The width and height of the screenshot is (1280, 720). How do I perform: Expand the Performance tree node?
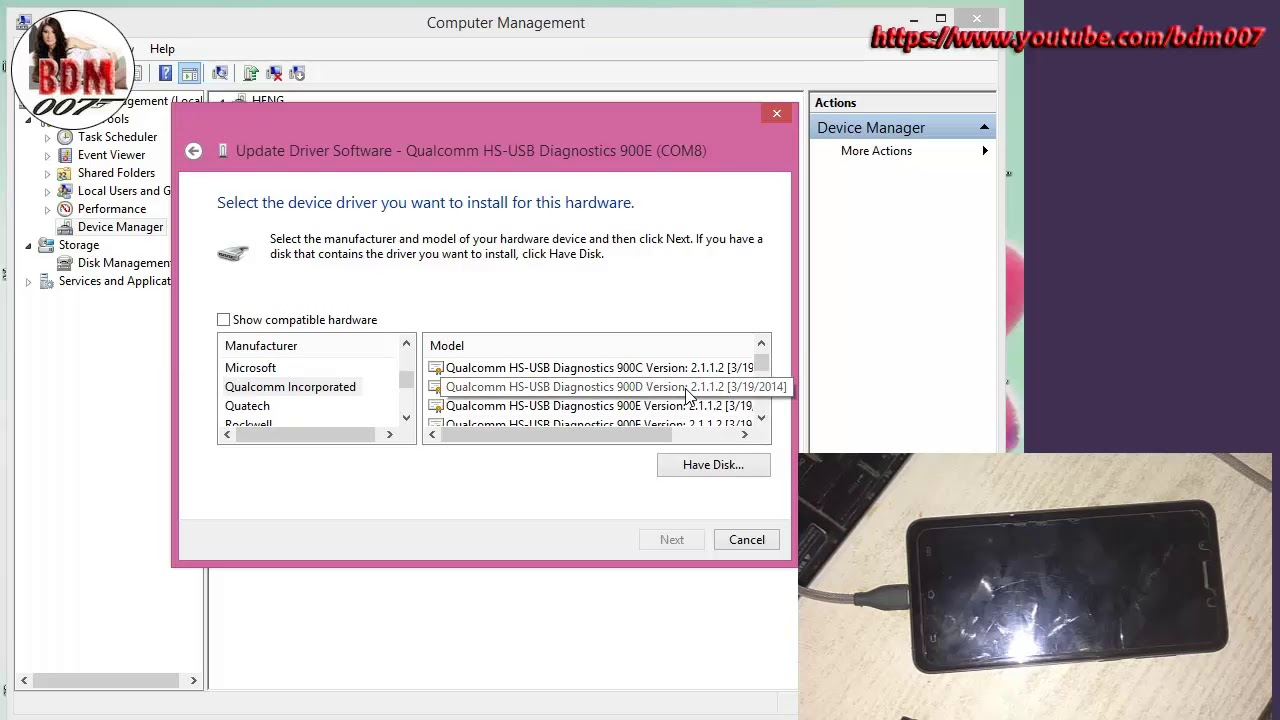[x=47, y=209]
